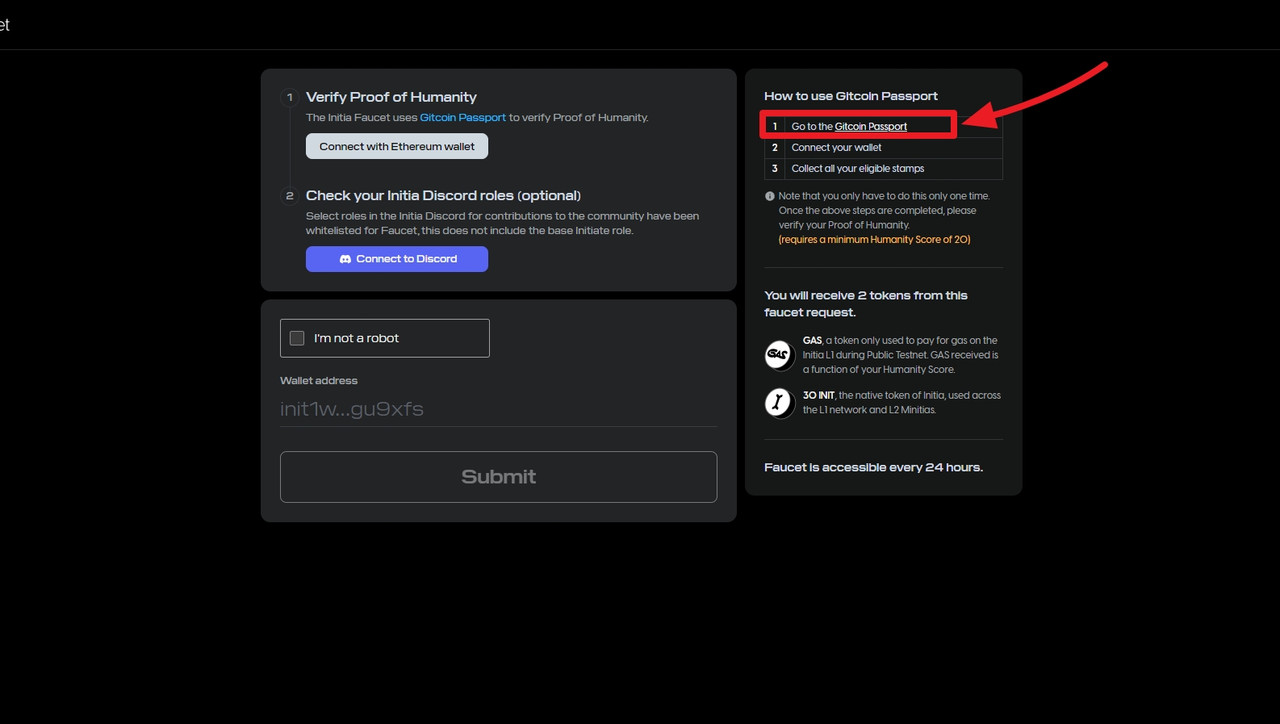Click the 'Wallet address' label
Viewport: 1280px width, 724px height.
coord(319,381)
